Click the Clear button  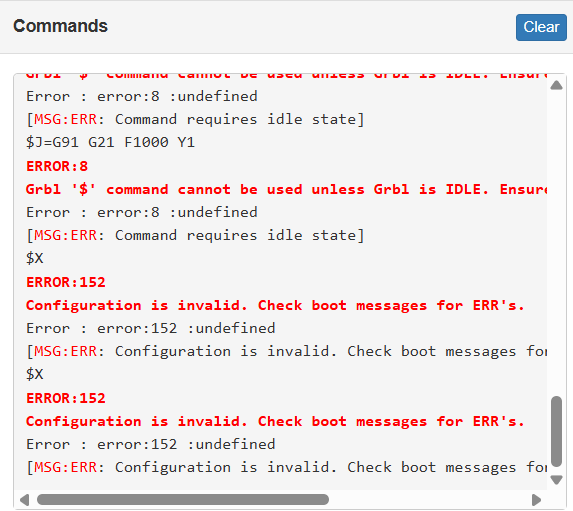point(541,27)
